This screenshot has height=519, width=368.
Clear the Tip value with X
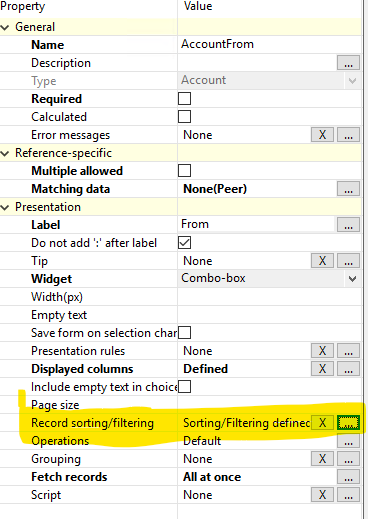pos(322,261)
